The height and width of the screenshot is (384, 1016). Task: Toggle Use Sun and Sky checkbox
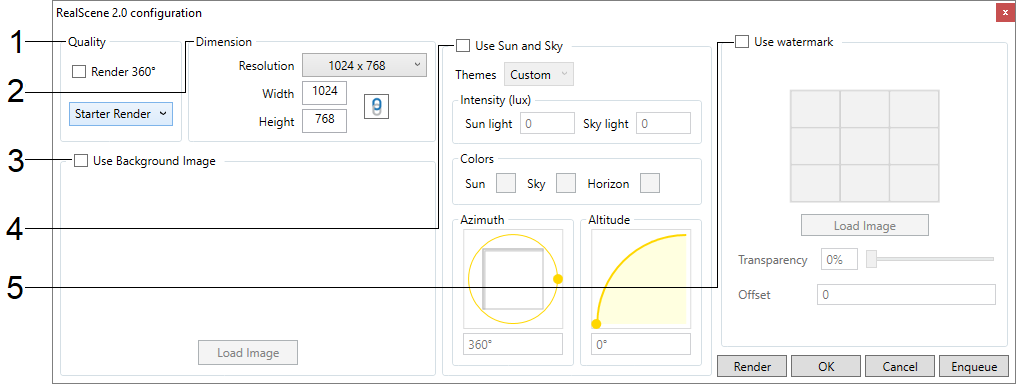(x=463, y=46)
